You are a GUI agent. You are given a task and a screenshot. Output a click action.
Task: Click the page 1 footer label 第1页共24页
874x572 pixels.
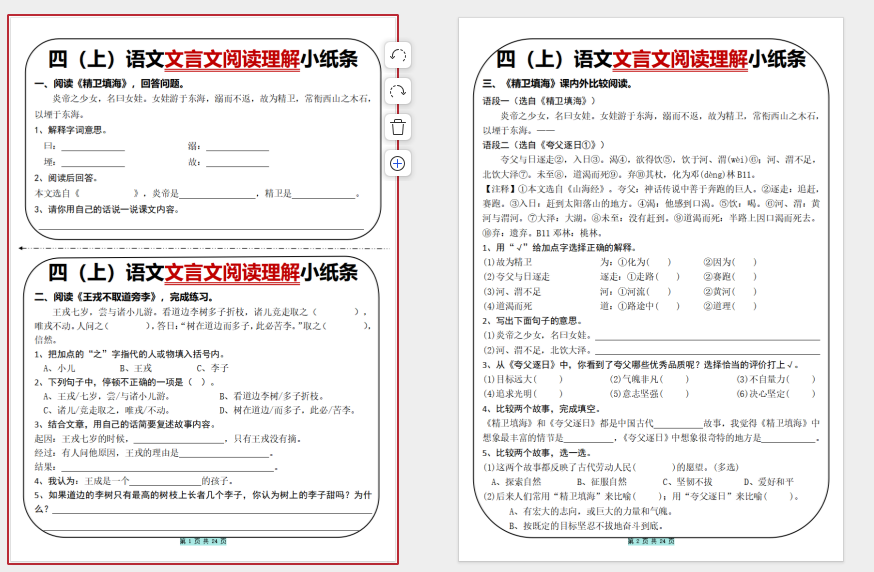[x=203, y=541]
